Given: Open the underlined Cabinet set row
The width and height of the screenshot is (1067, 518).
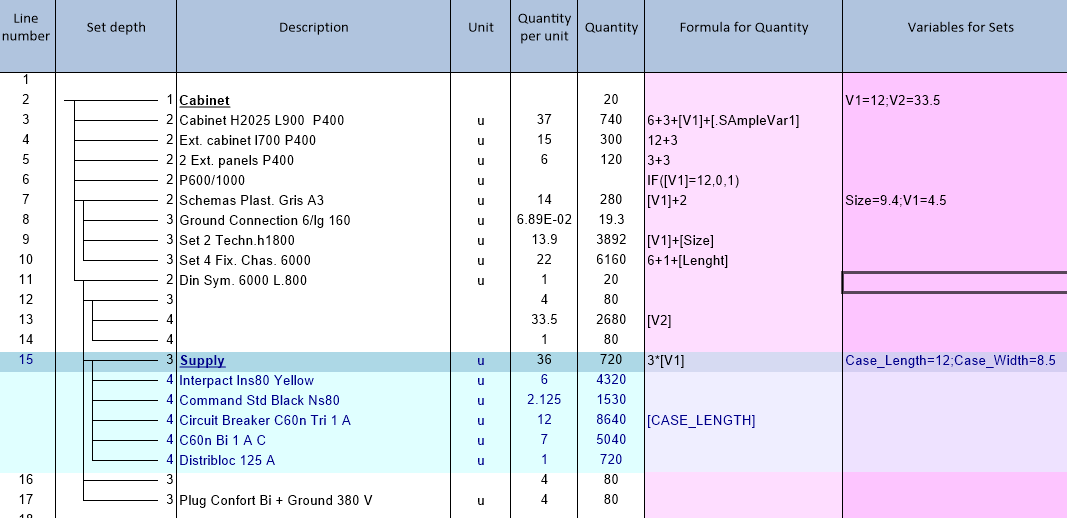Looking at the screenshot, I should [205, 100].
